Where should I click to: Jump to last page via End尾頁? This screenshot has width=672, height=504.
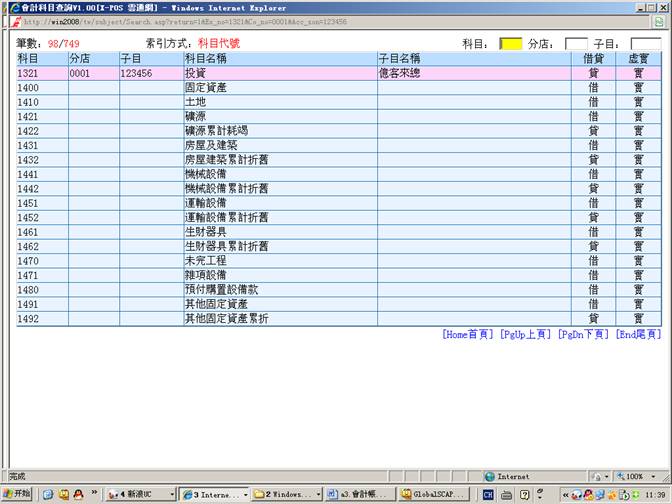pyautogui.click(x=637, y=335)
